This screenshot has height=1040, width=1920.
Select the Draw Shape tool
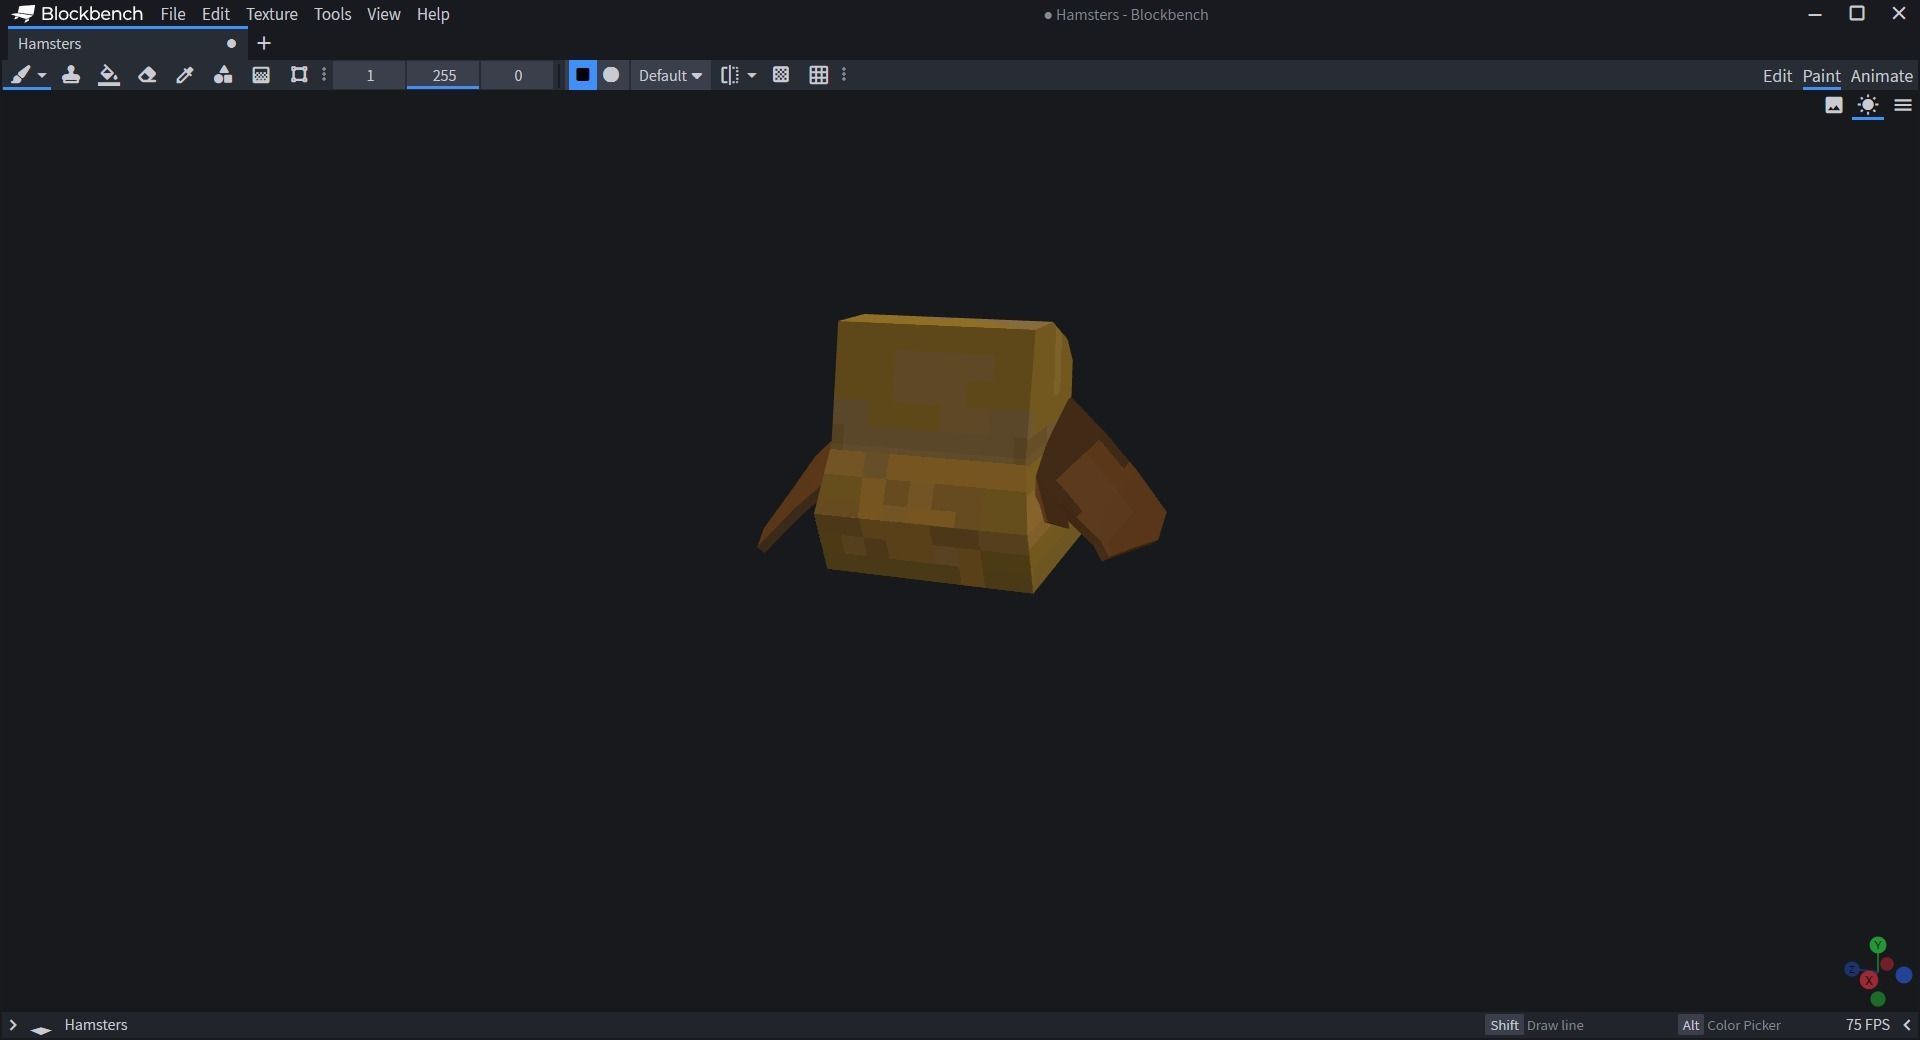coord(223,75)
